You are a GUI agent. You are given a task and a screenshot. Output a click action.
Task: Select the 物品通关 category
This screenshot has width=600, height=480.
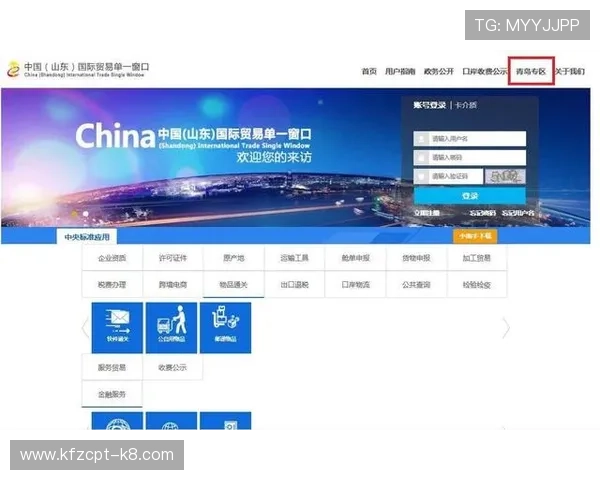[233, 284]
